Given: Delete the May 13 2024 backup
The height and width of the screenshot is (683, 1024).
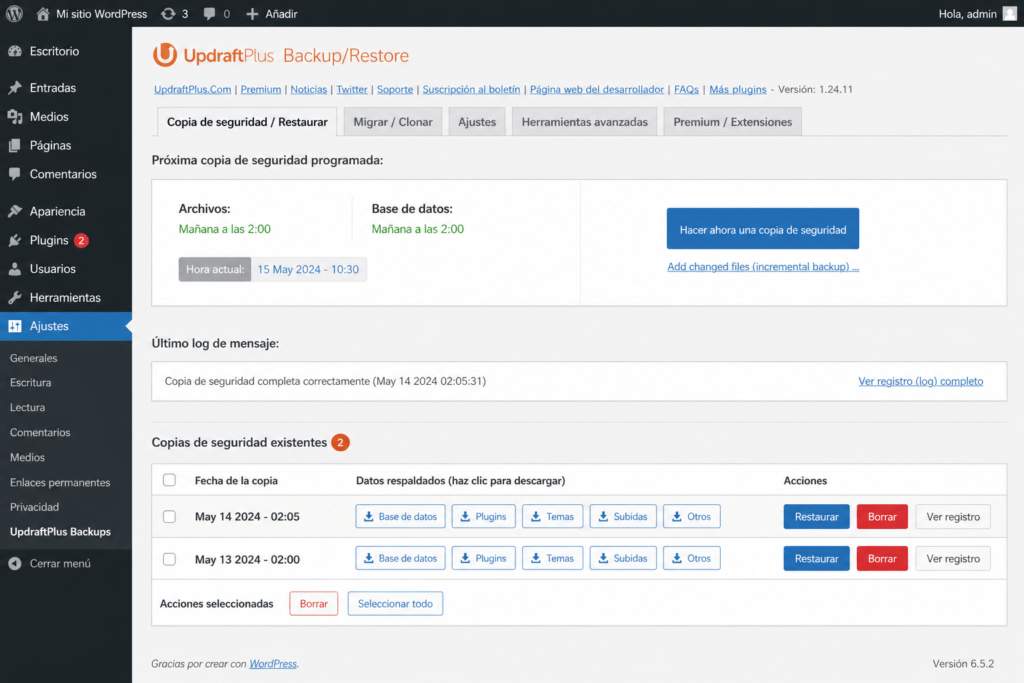Looking at the screenshot, I should coord(882,558).
